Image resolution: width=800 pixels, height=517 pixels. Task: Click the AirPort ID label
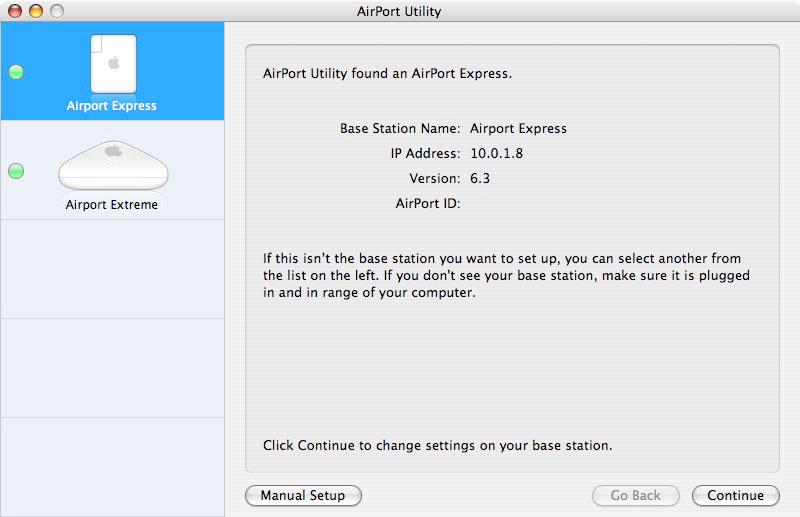[x=428, y=203]
